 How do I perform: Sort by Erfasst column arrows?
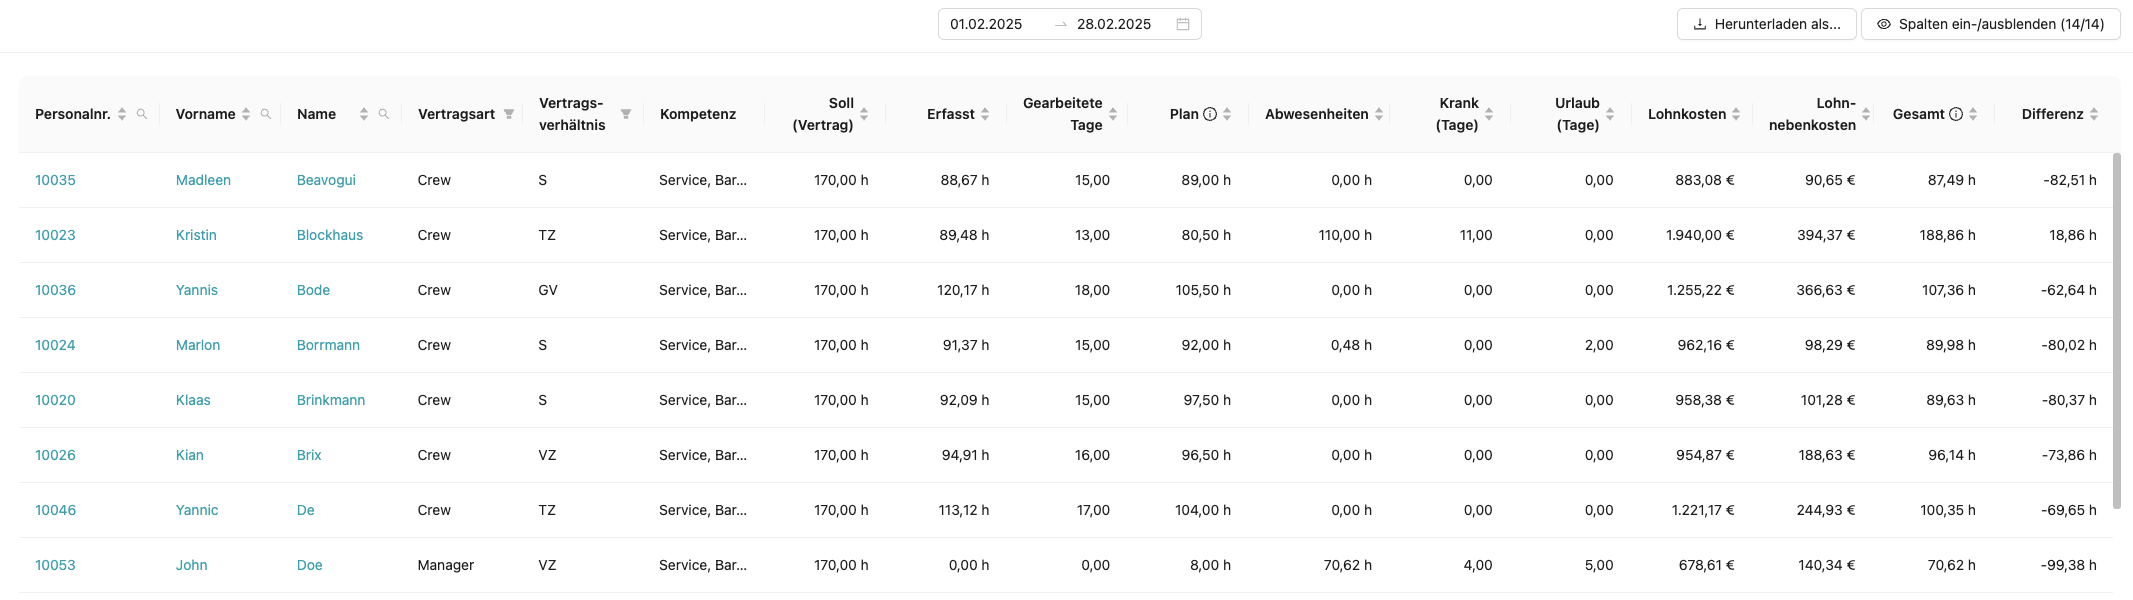(985, 114)
